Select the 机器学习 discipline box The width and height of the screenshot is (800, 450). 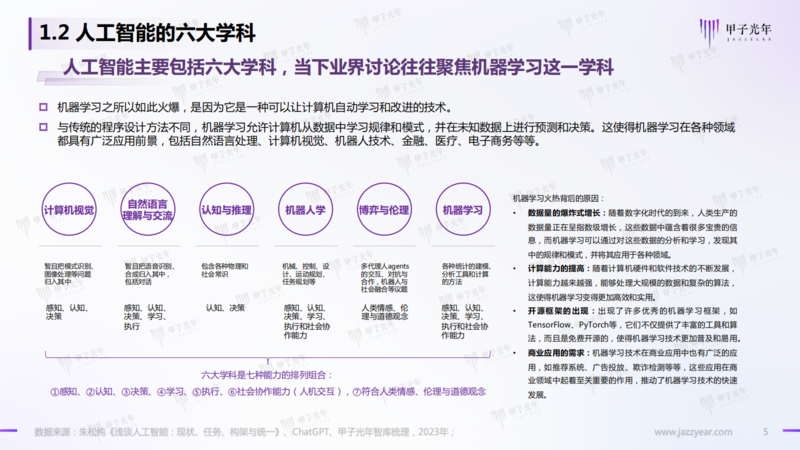coord(463,210)
